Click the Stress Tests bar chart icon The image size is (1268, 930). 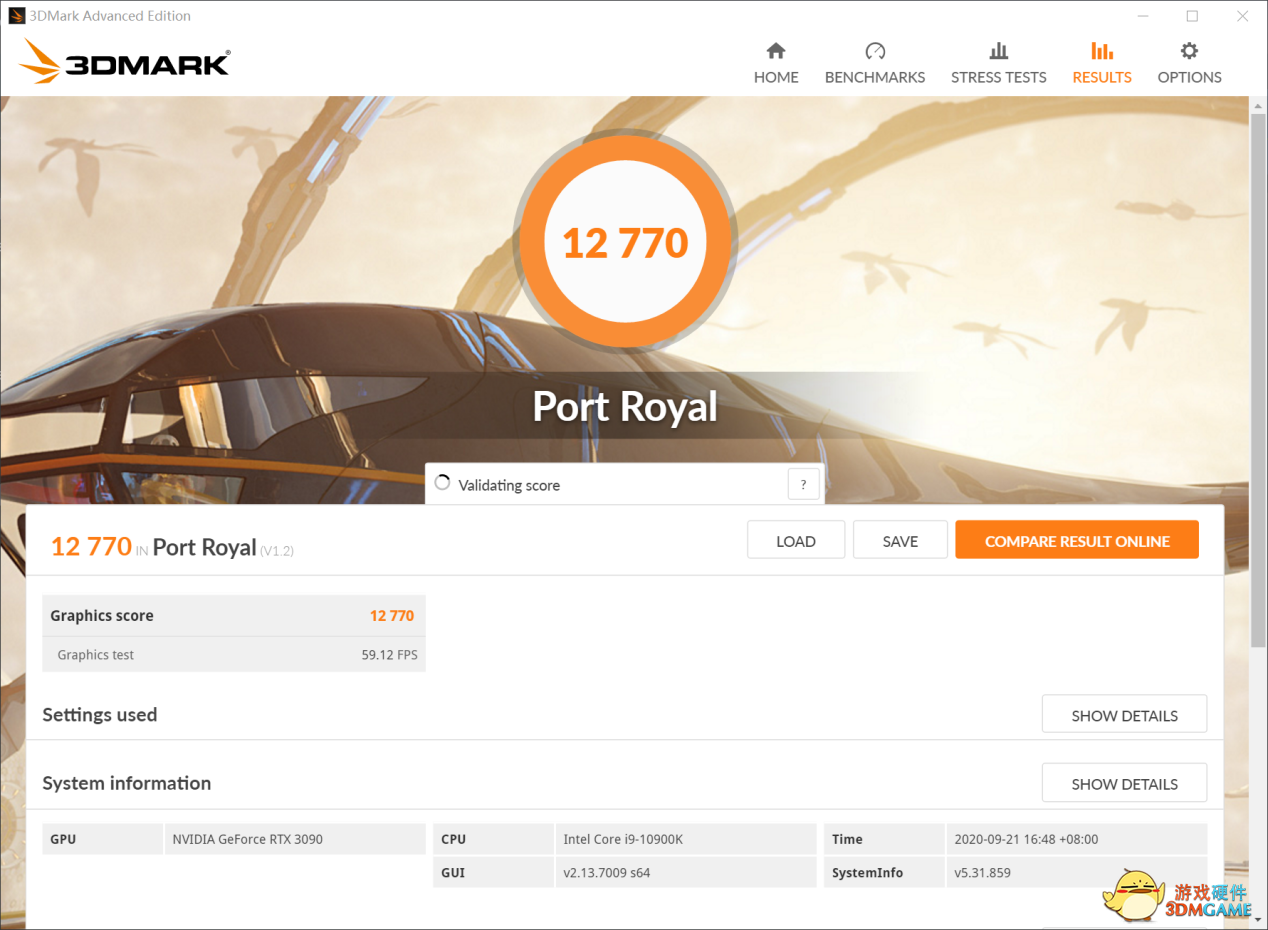(x=998, y=51)
